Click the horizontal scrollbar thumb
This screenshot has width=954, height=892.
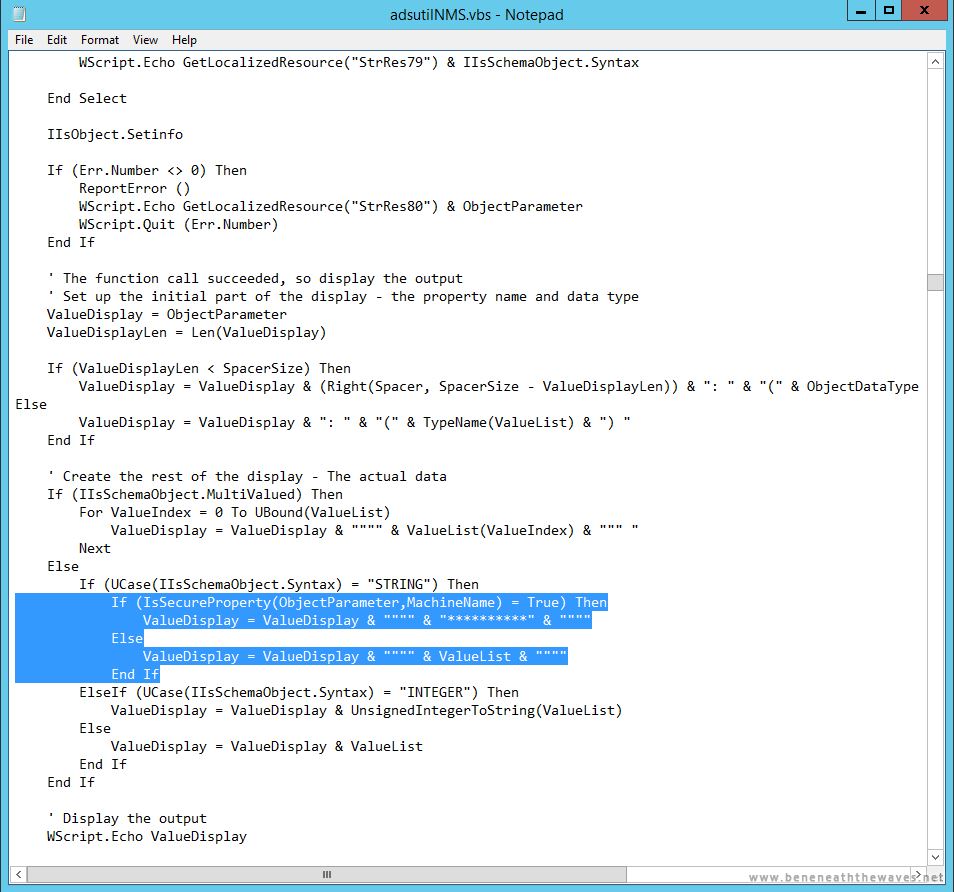[x=327, y=874]
